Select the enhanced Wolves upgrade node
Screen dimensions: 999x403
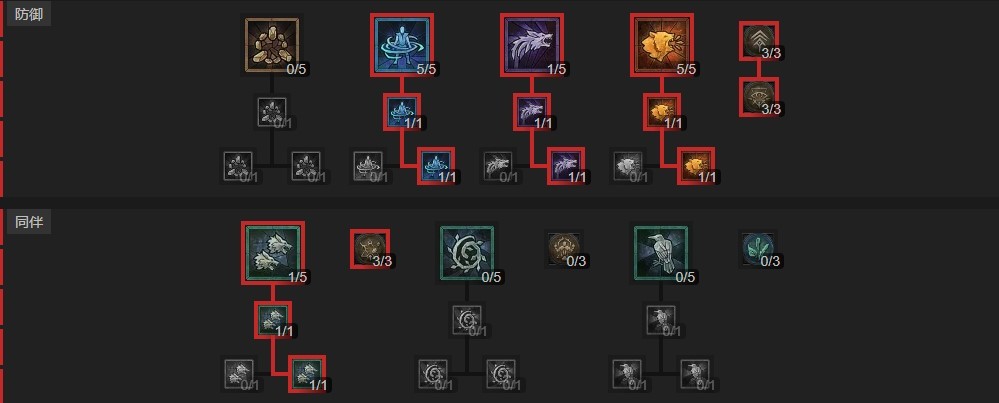click(x=273, y=320)
